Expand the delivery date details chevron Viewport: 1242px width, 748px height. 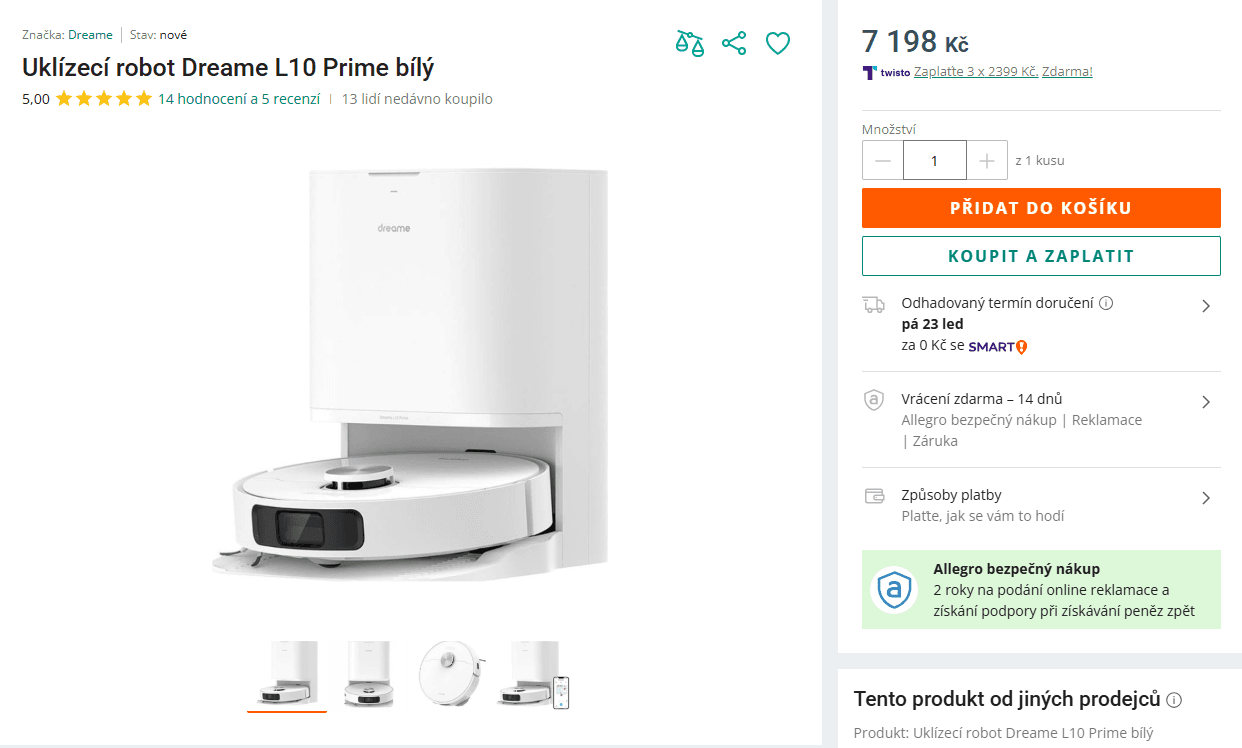pos(1206,305)
